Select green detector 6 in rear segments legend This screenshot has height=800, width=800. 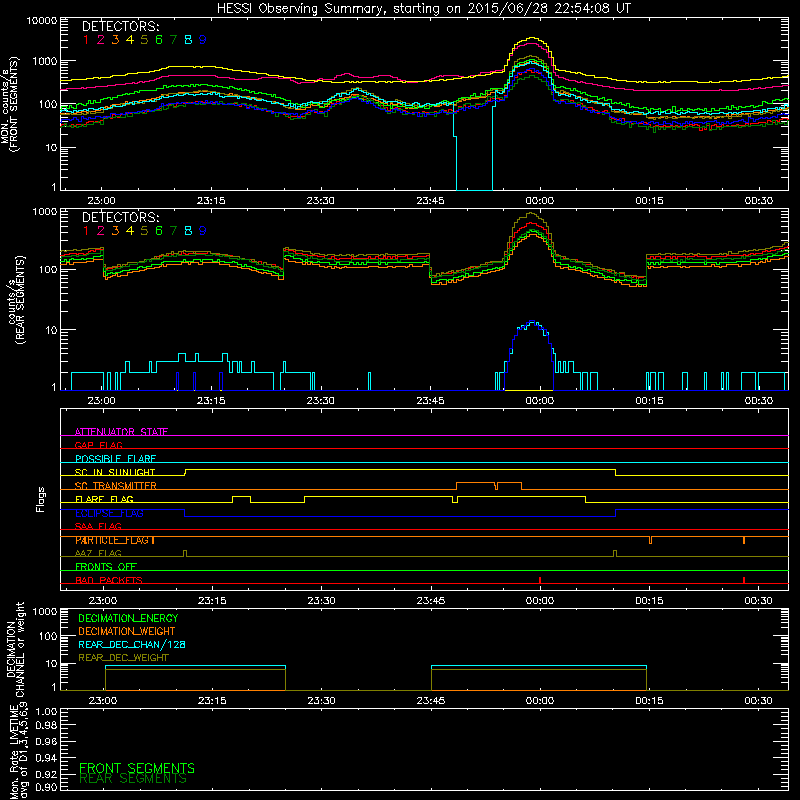click(x=159, y=231)
